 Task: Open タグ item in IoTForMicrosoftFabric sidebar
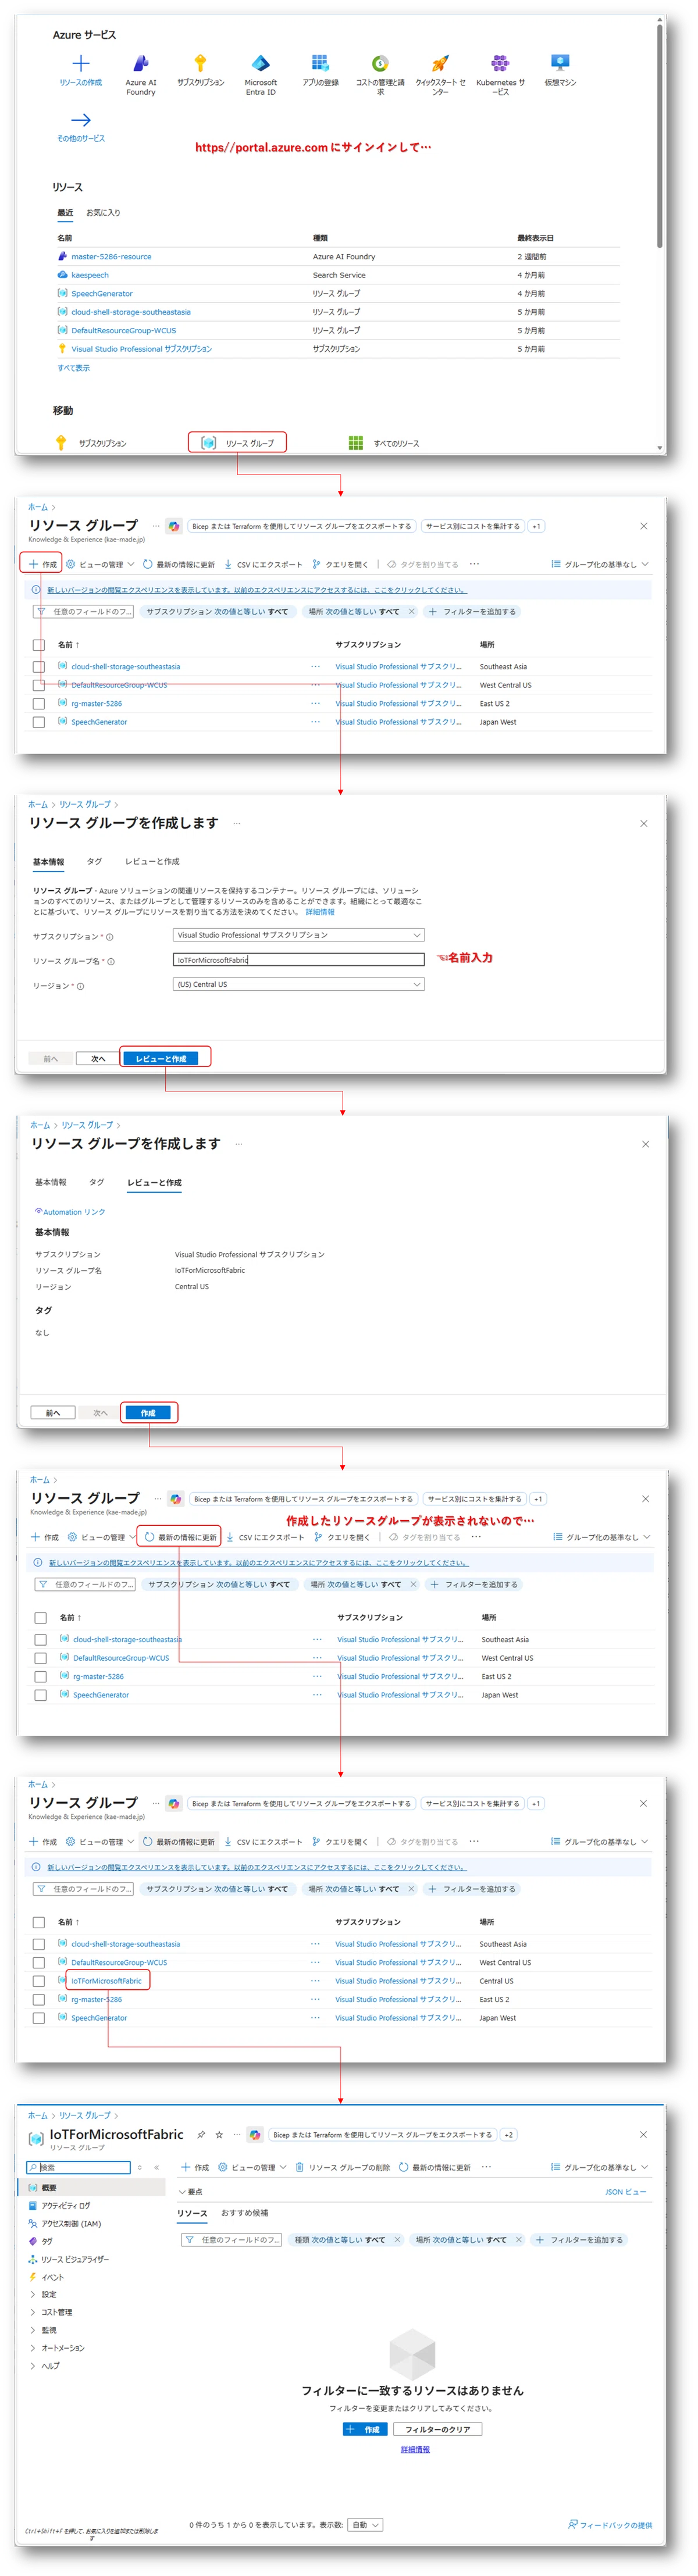pos(46,2241)
